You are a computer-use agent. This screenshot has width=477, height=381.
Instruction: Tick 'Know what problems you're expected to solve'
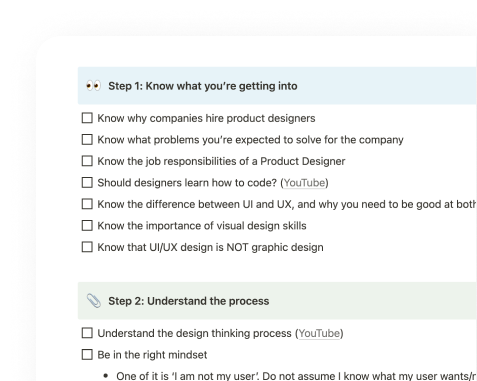87,139
